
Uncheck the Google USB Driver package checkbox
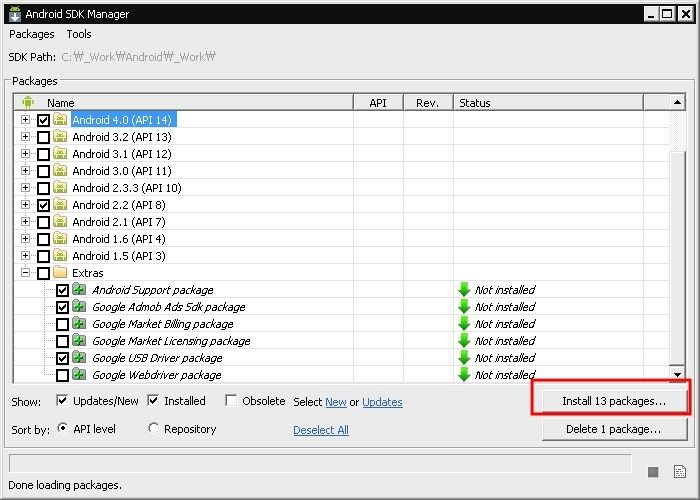click(62, 358)
